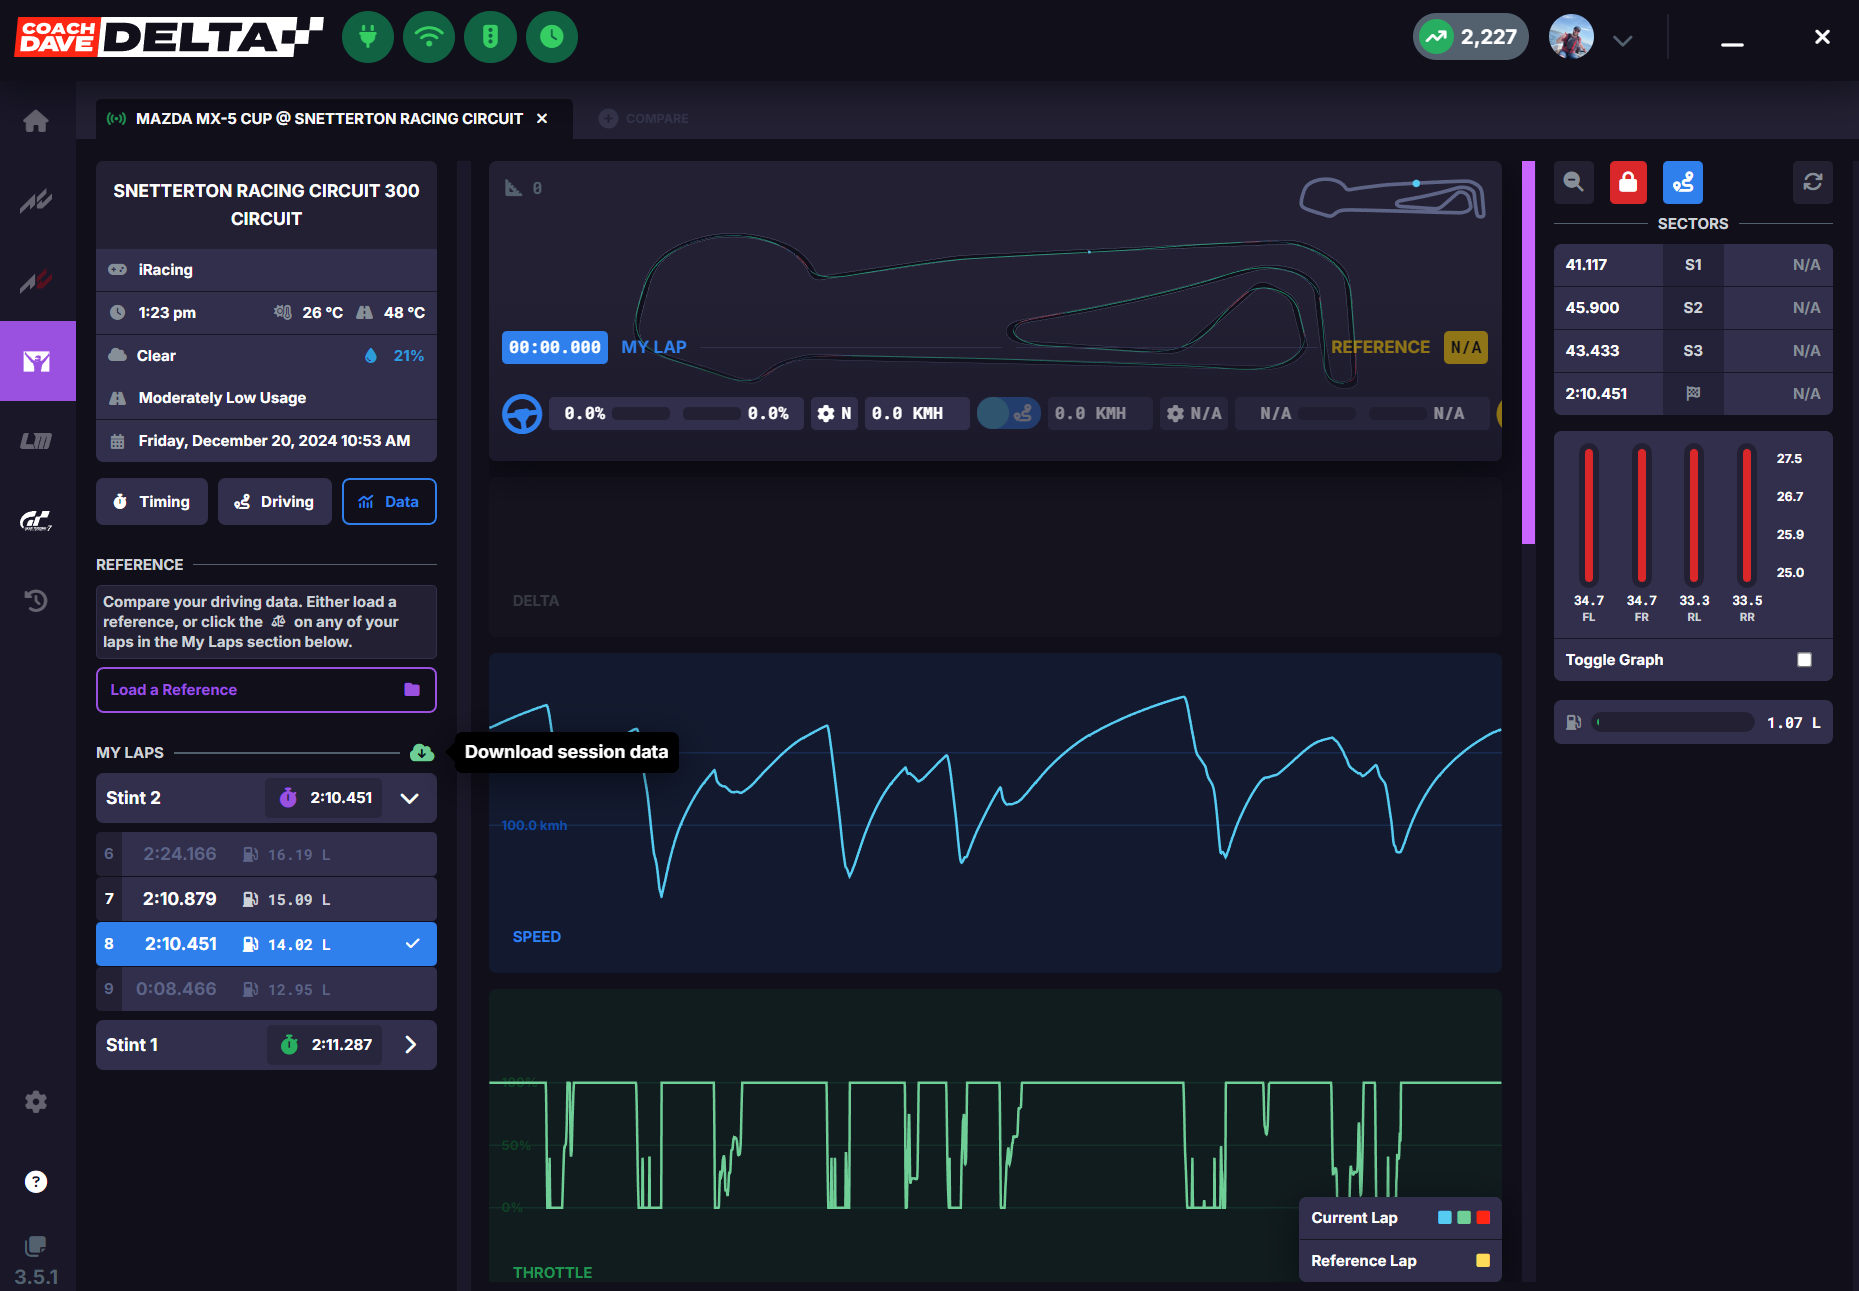1859x1291 pixels.
Task: Expand the Stint 1 laps
Action: [x=410, y=1045]
